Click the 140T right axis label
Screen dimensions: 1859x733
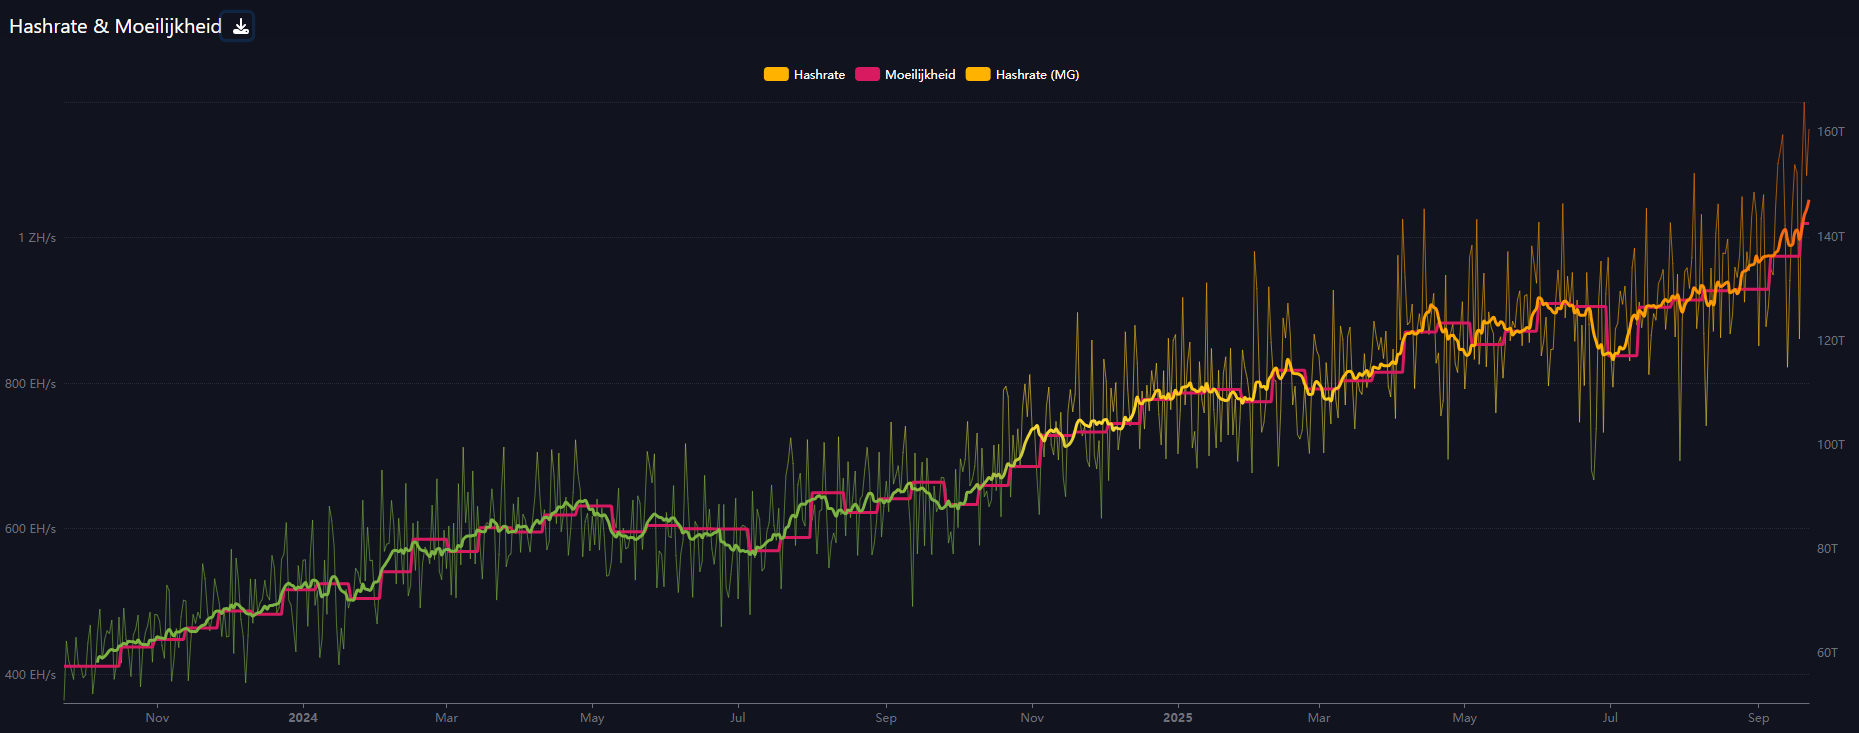1830,237
